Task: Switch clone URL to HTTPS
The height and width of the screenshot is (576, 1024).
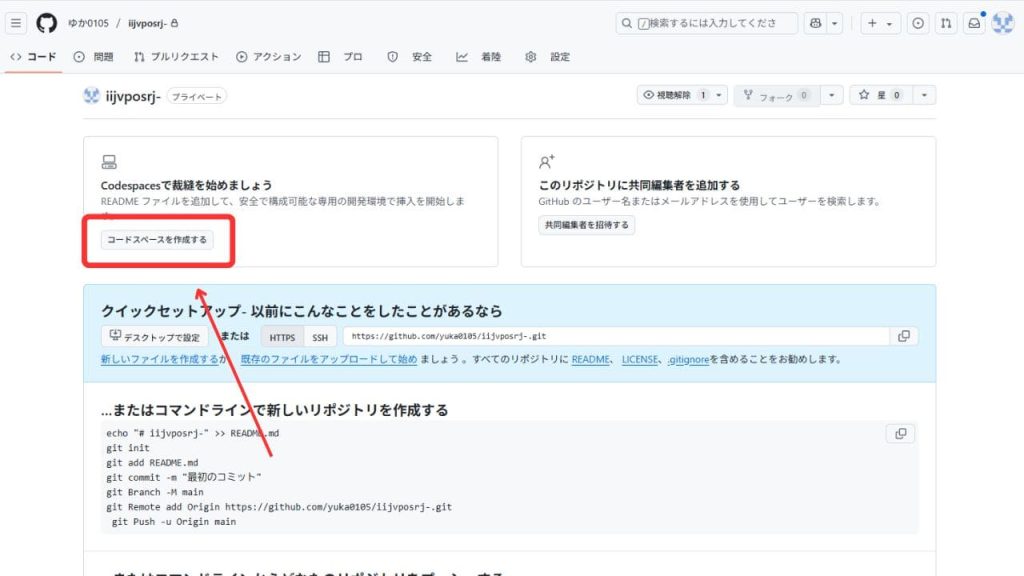Action: click(x=282, y=338)
